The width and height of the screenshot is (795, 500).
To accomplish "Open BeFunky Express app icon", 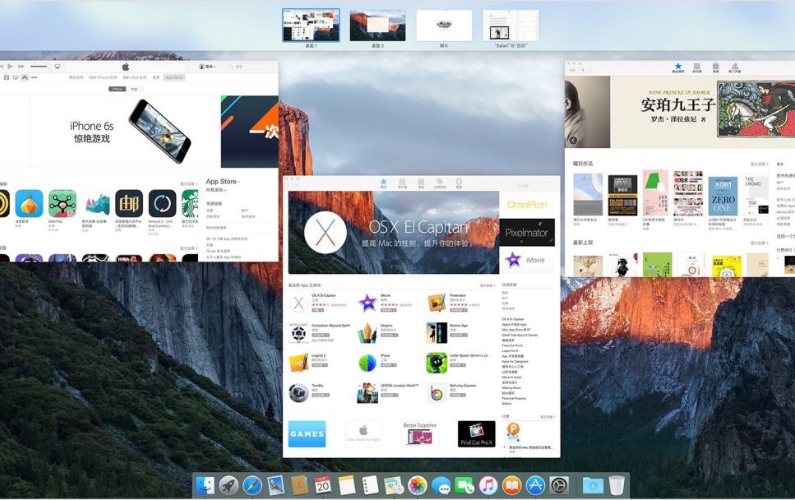I will tap(436, 393).
